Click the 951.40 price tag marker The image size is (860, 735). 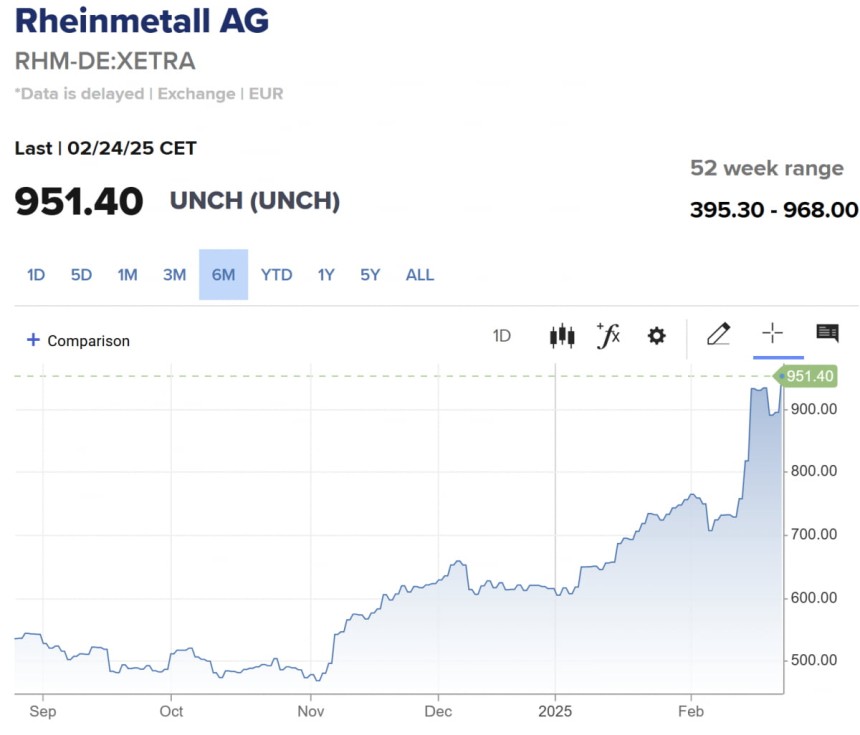pos(808,377)
